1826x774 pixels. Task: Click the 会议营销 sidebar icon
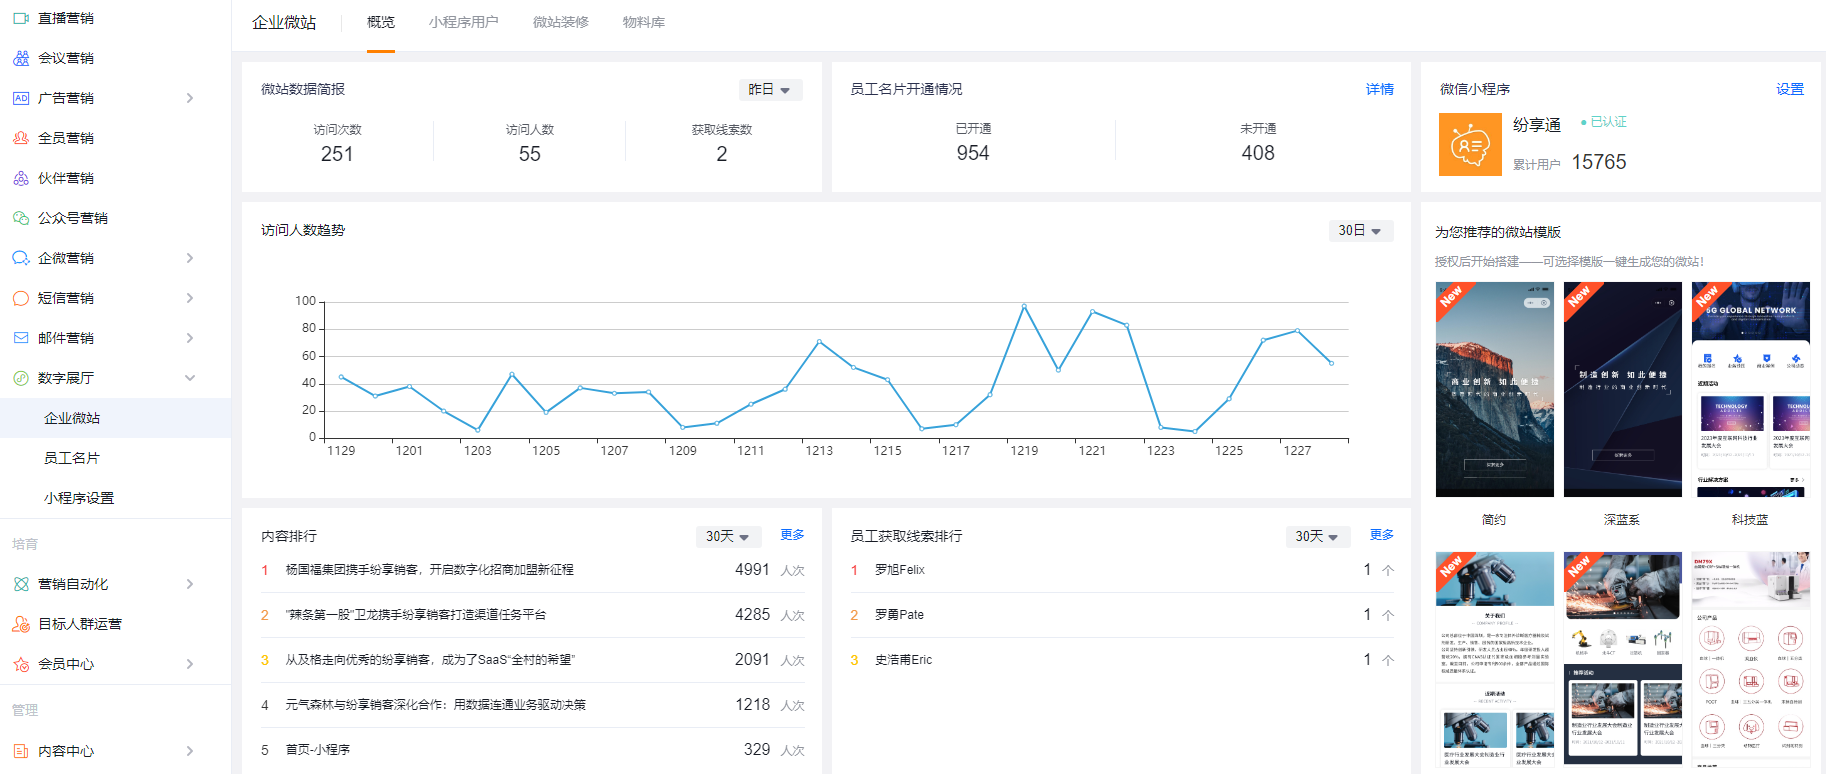tap(21, 58)
